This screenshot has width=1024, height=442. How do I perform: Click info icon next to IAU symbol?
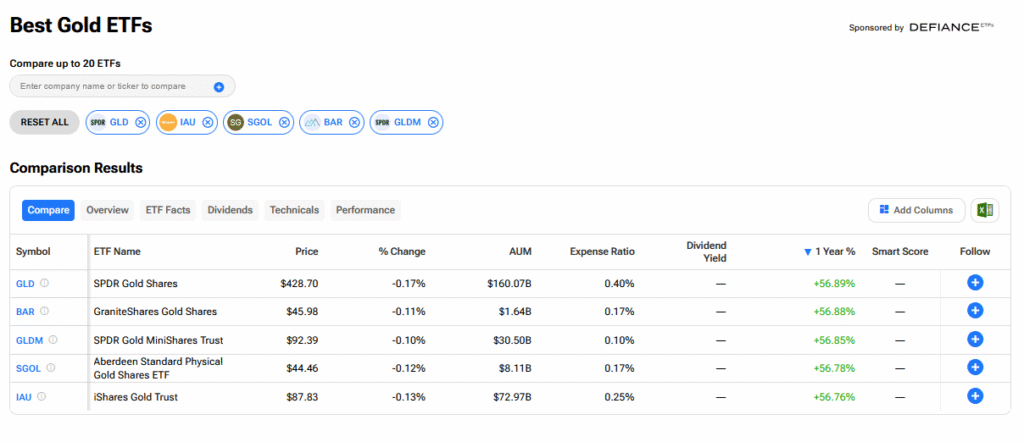pyautogui.click(x=42, y=396)
